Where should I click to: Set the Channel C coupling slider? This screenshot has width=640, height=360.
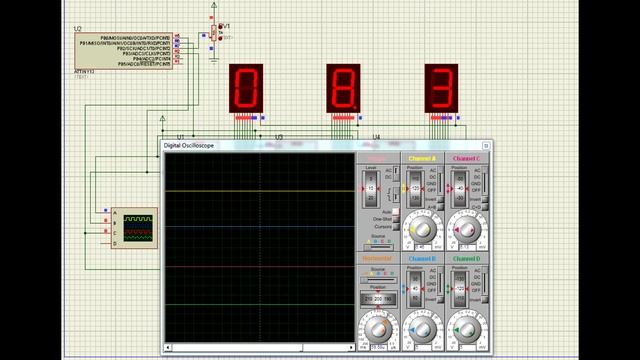click(x=485, y=181)
